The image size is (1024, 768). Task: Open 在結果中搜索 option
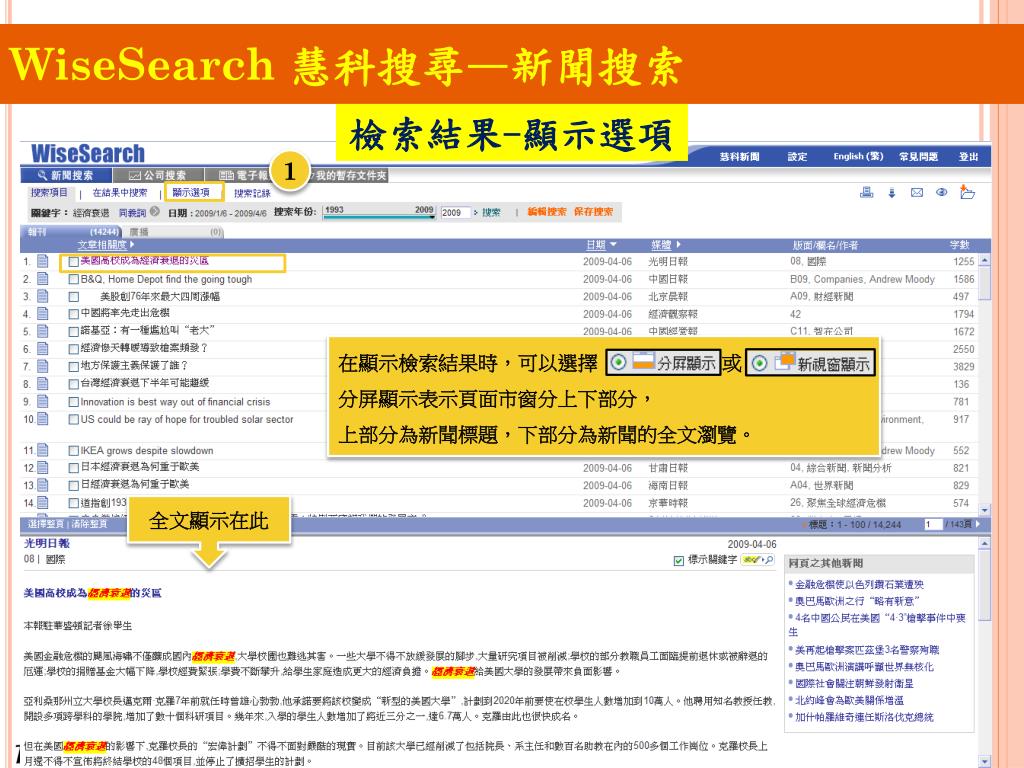(x=120, y=193)
